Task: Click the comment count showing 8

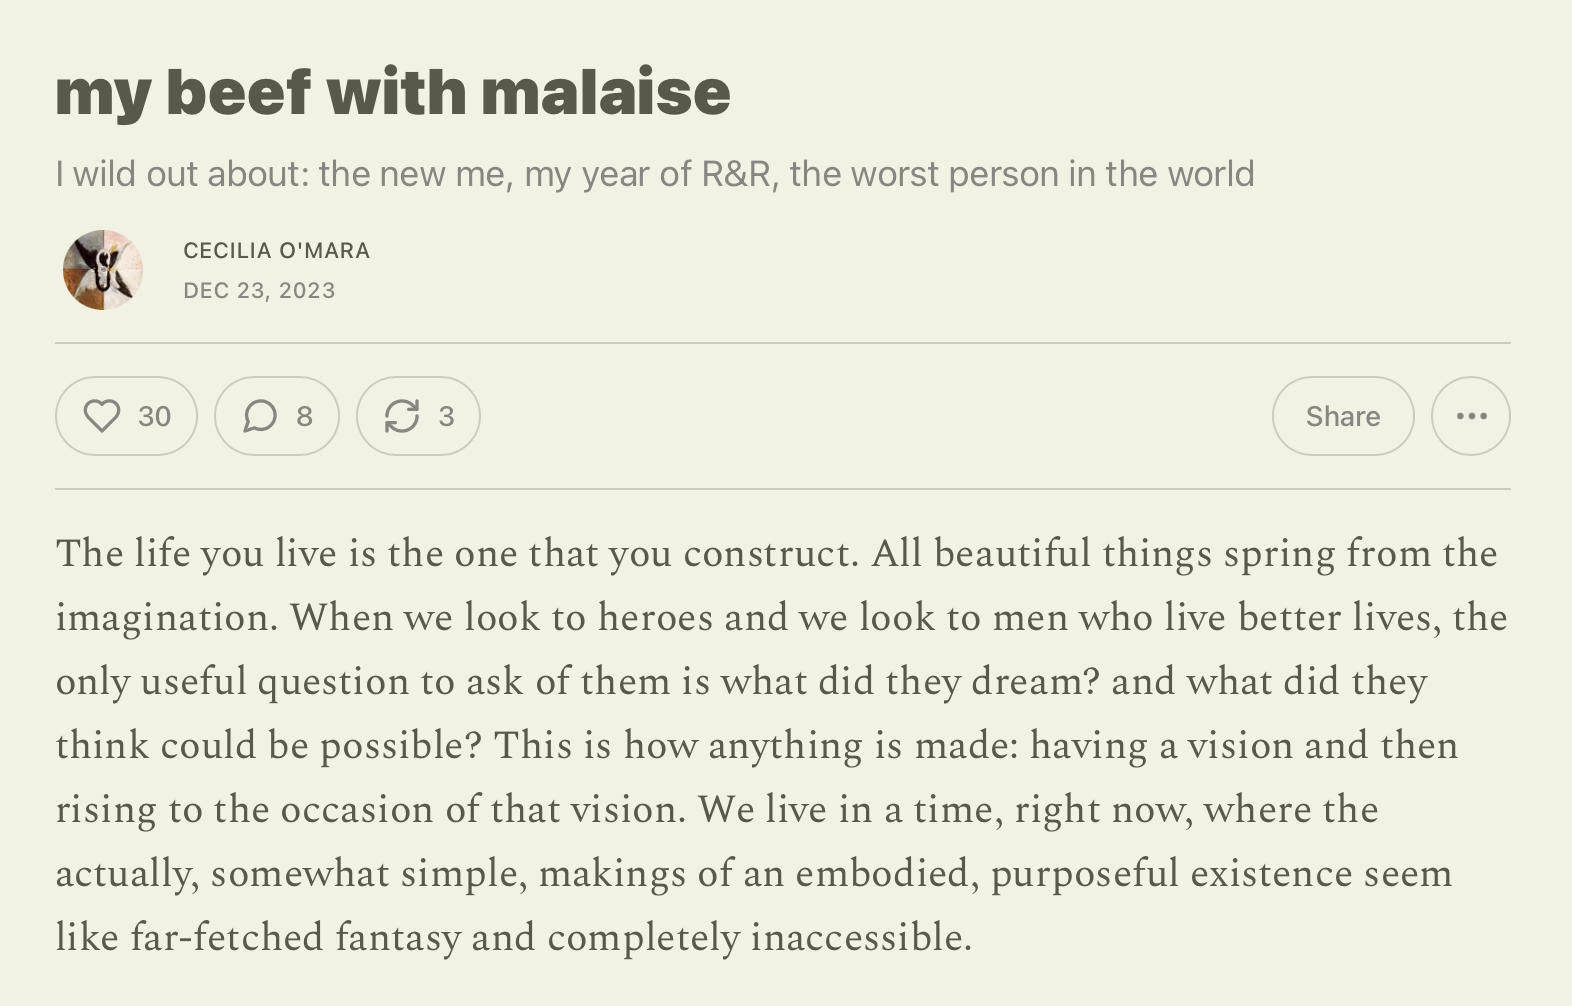Action: (x=305, y=416)
